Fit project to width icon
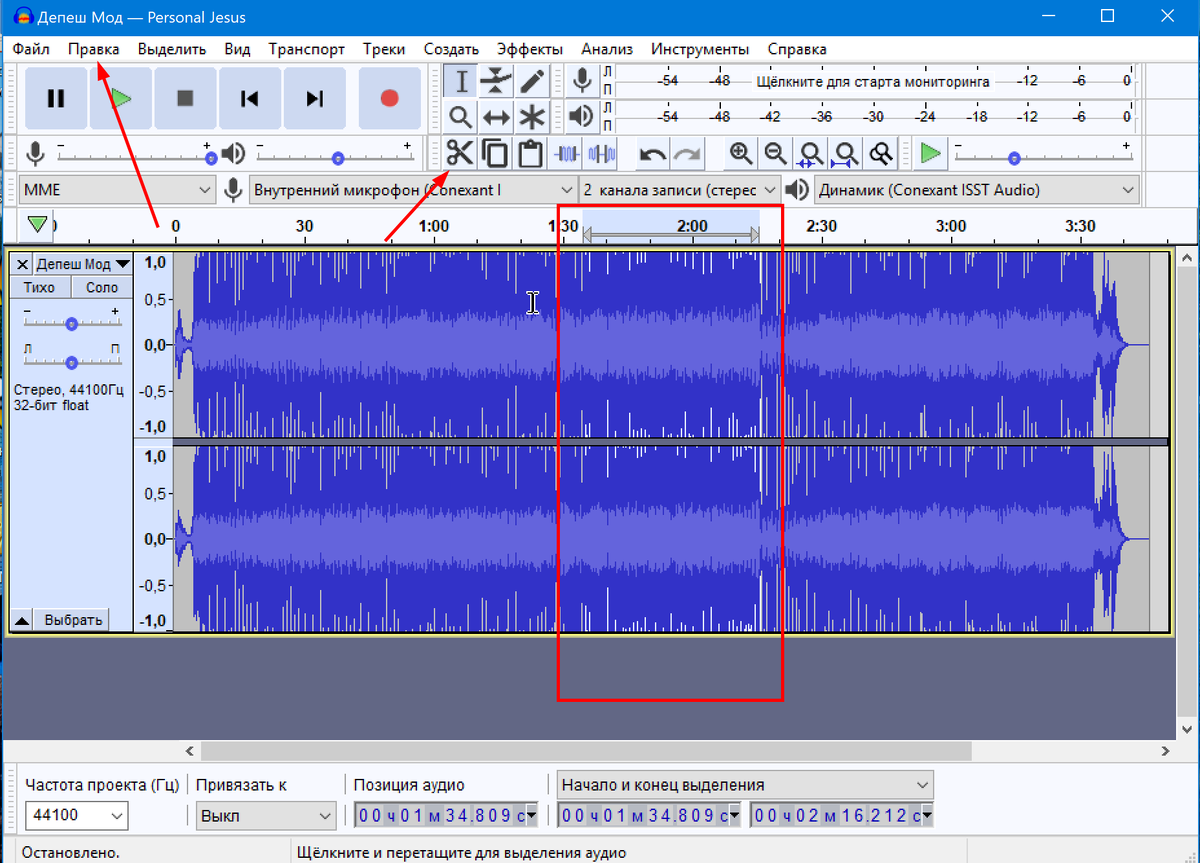The width and height of the screenshot is (1200, 863). (846, 154)
